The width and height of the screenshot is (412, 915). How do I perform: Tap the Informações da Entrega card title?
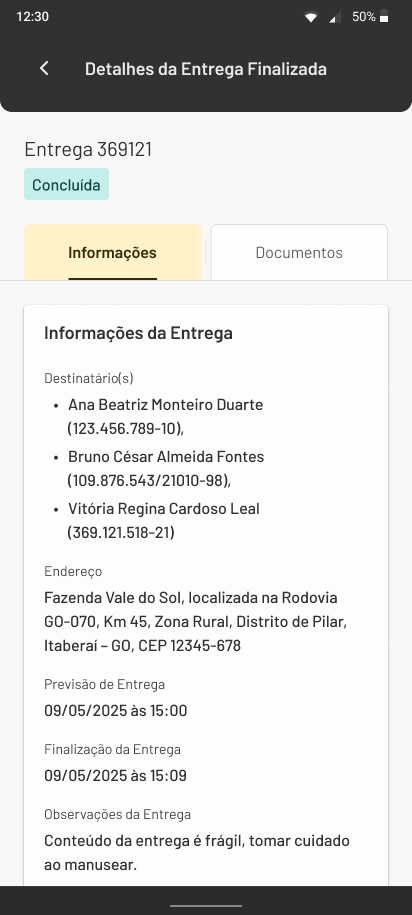[138, 333]
